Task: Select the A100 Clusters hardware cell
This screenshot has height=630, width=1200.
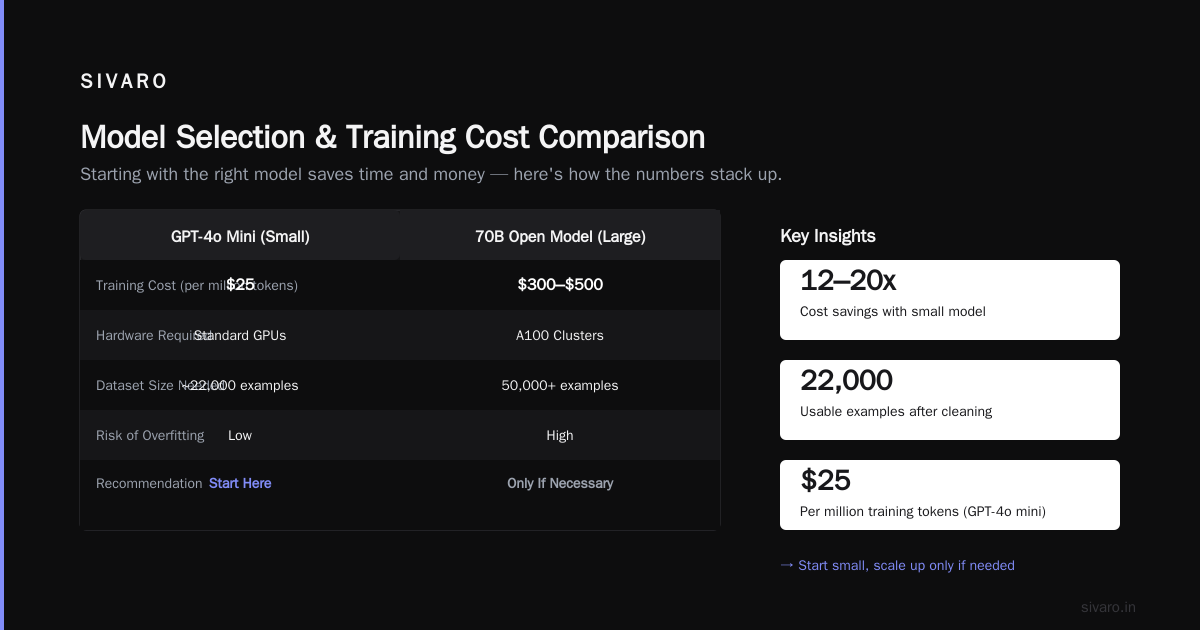Action: tap(560, 335)
